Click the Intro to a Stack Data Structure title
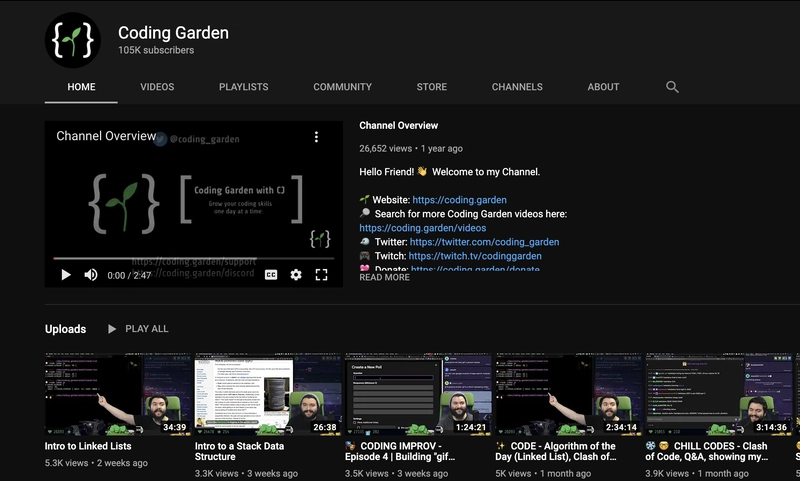Viewport: 800px width, 481px height. point(239,451)
